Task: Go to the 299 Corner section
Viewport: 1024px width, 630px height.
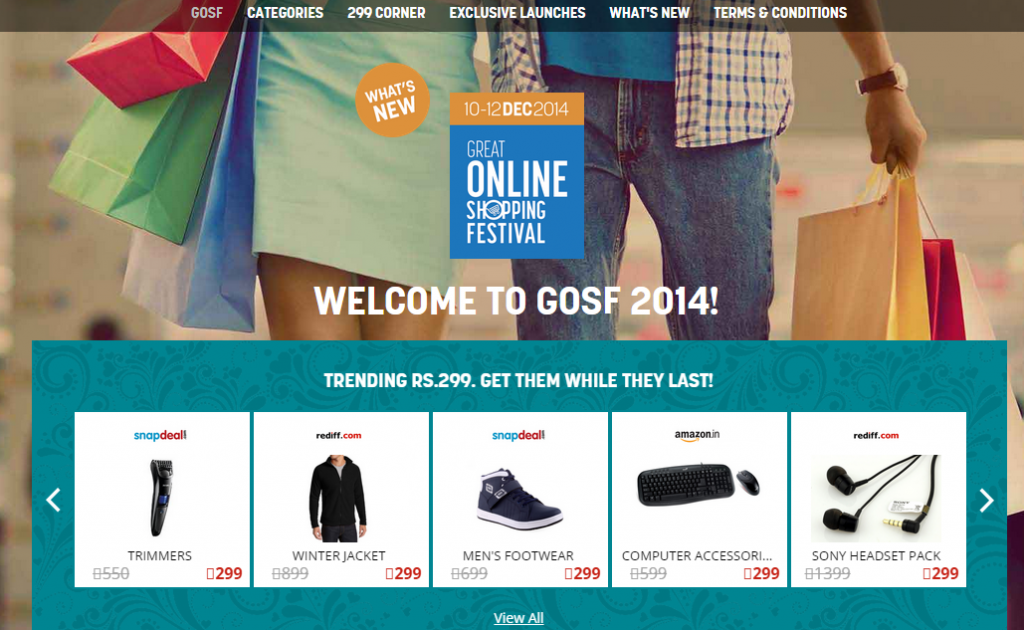Action: [386, 13]
